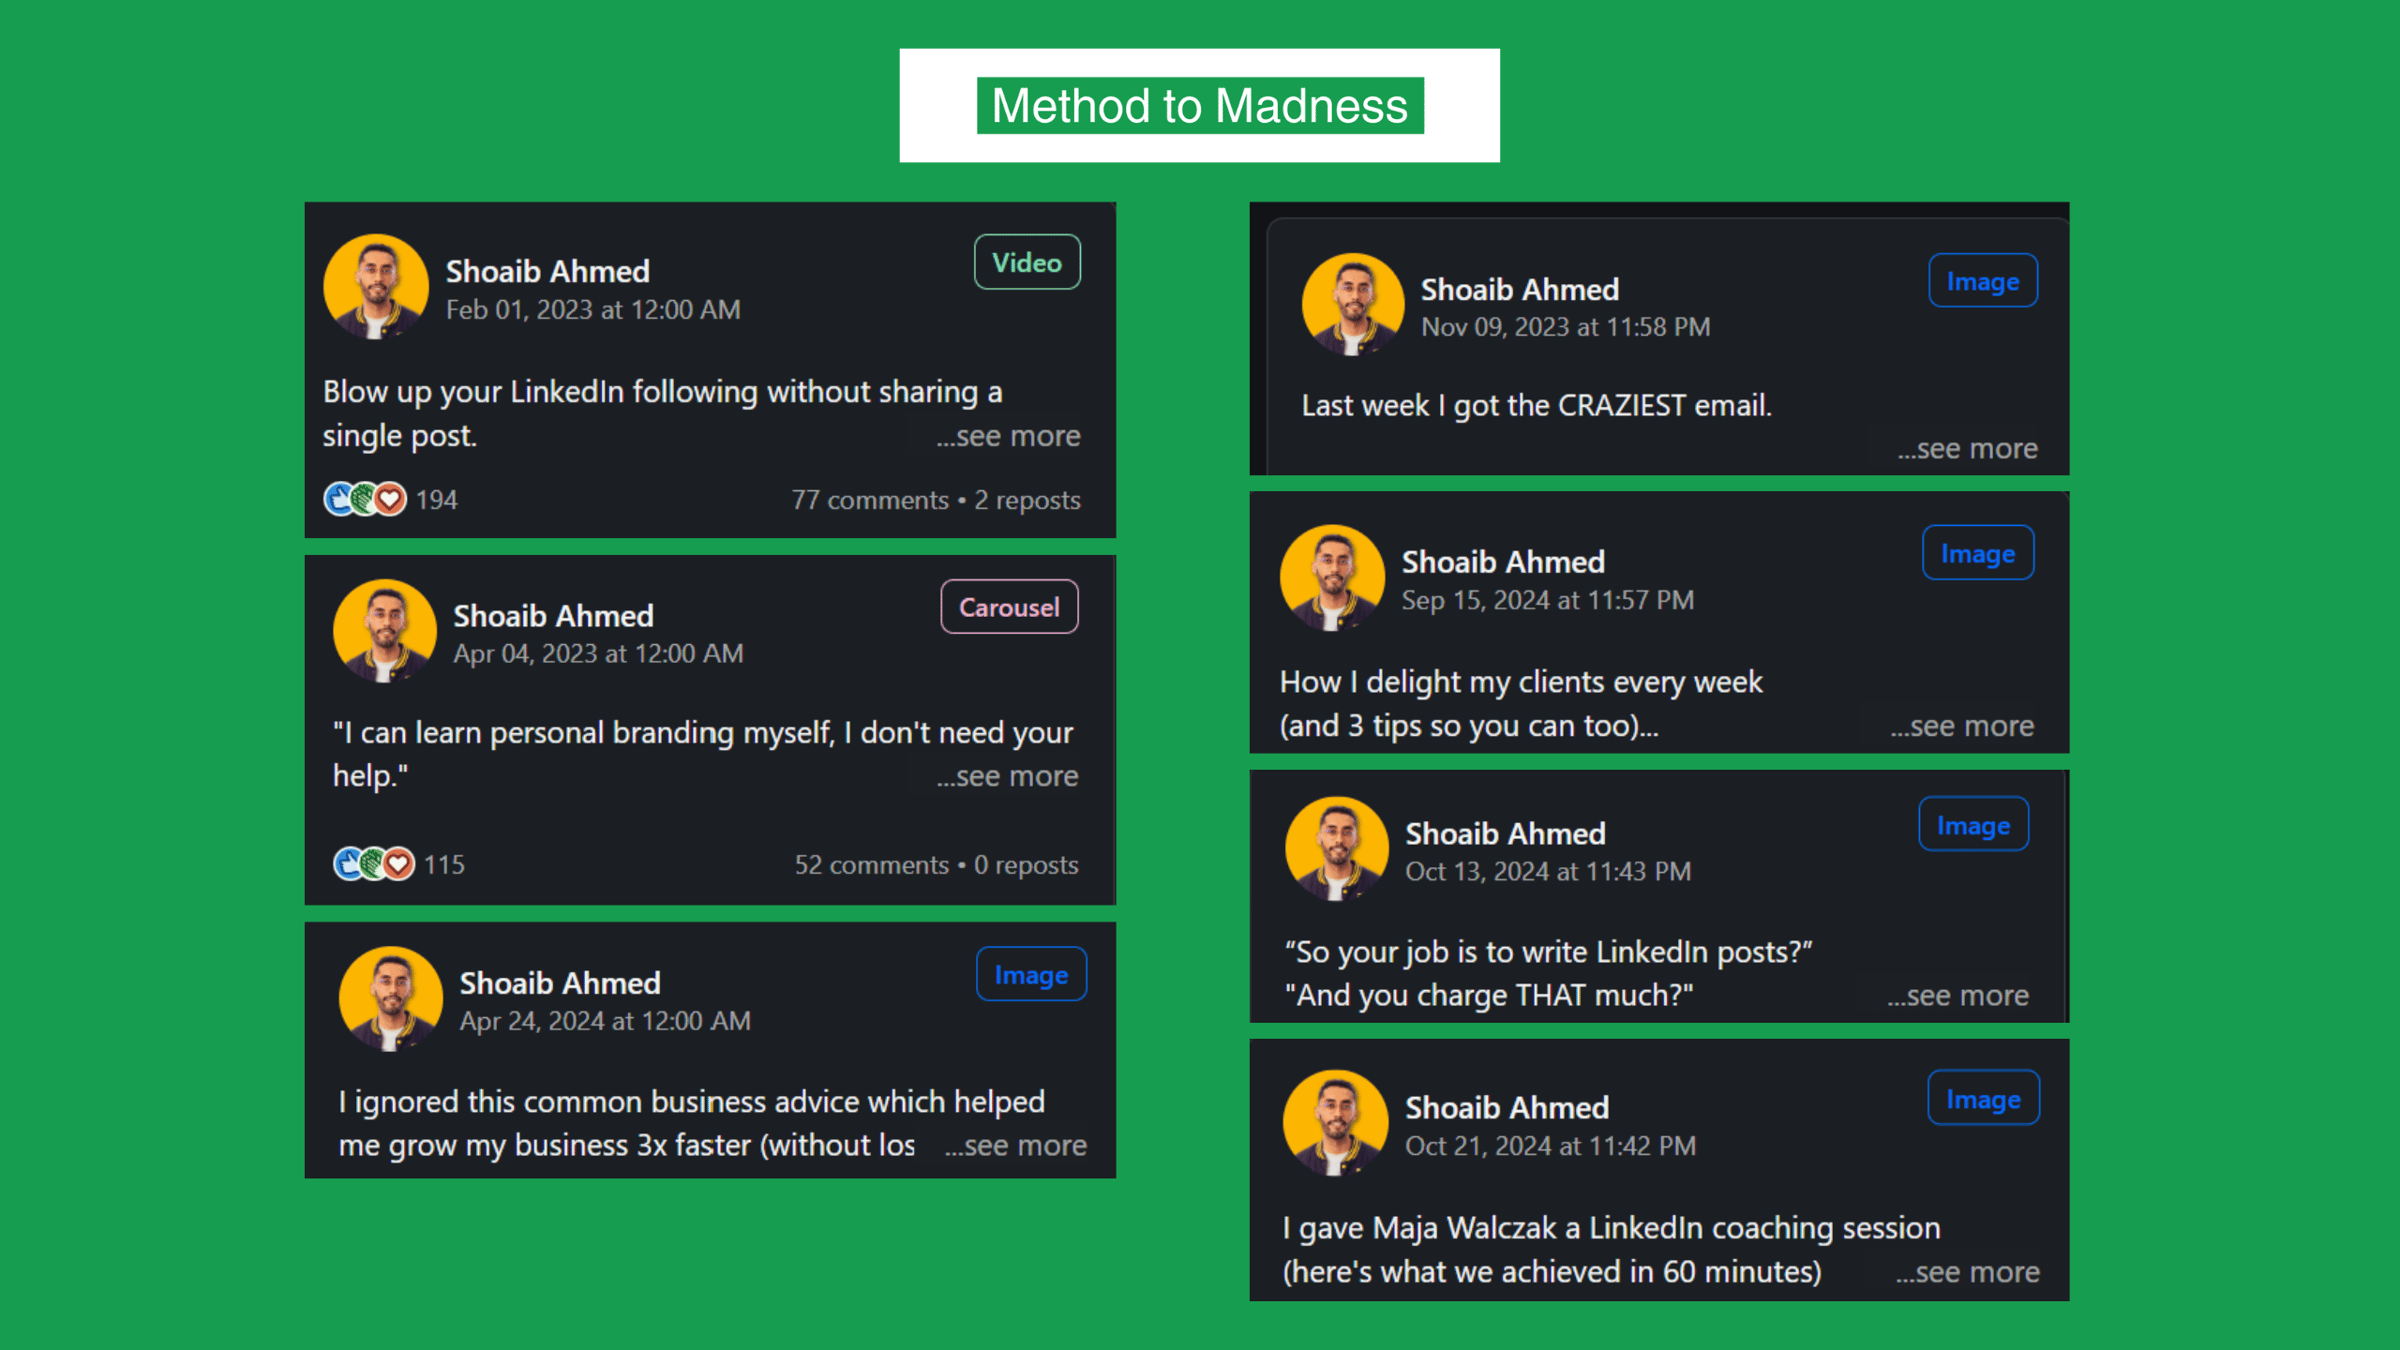Open the 52 comments link

(x=871, y=865)
